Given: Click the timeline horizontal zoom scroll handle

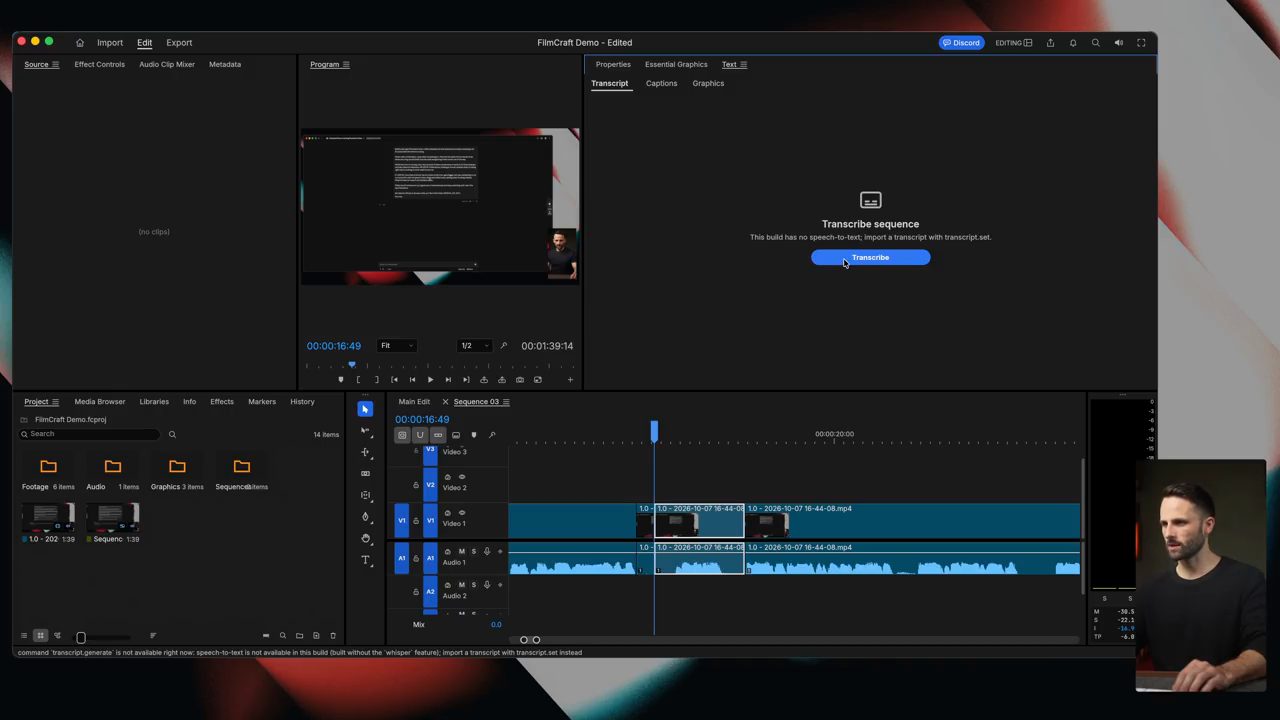Looking at the screenshot, I should [530, 640].
